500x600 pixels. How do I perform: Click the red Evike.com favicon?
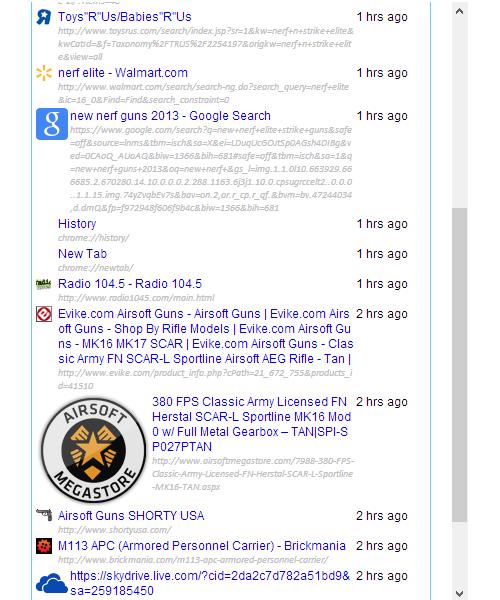[x=44, y=314]
